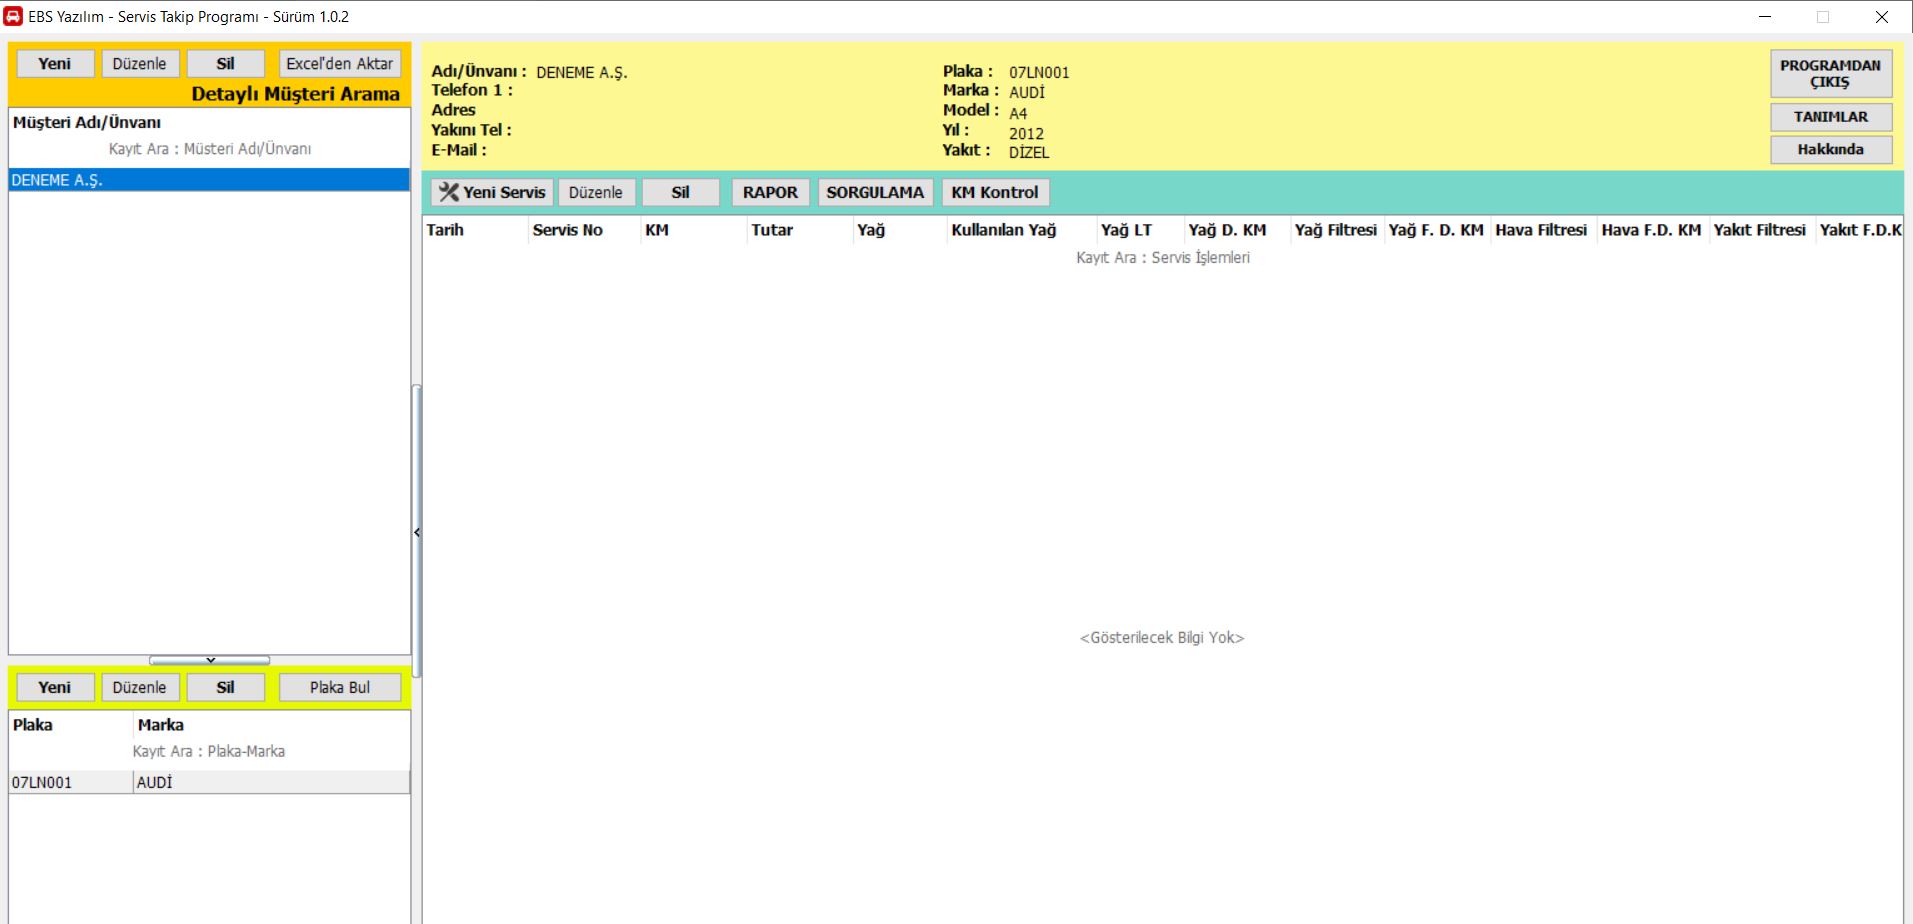Click Sil in service toolbar
This screenshot has width=1913, height=924.
[x=680, y=193]
